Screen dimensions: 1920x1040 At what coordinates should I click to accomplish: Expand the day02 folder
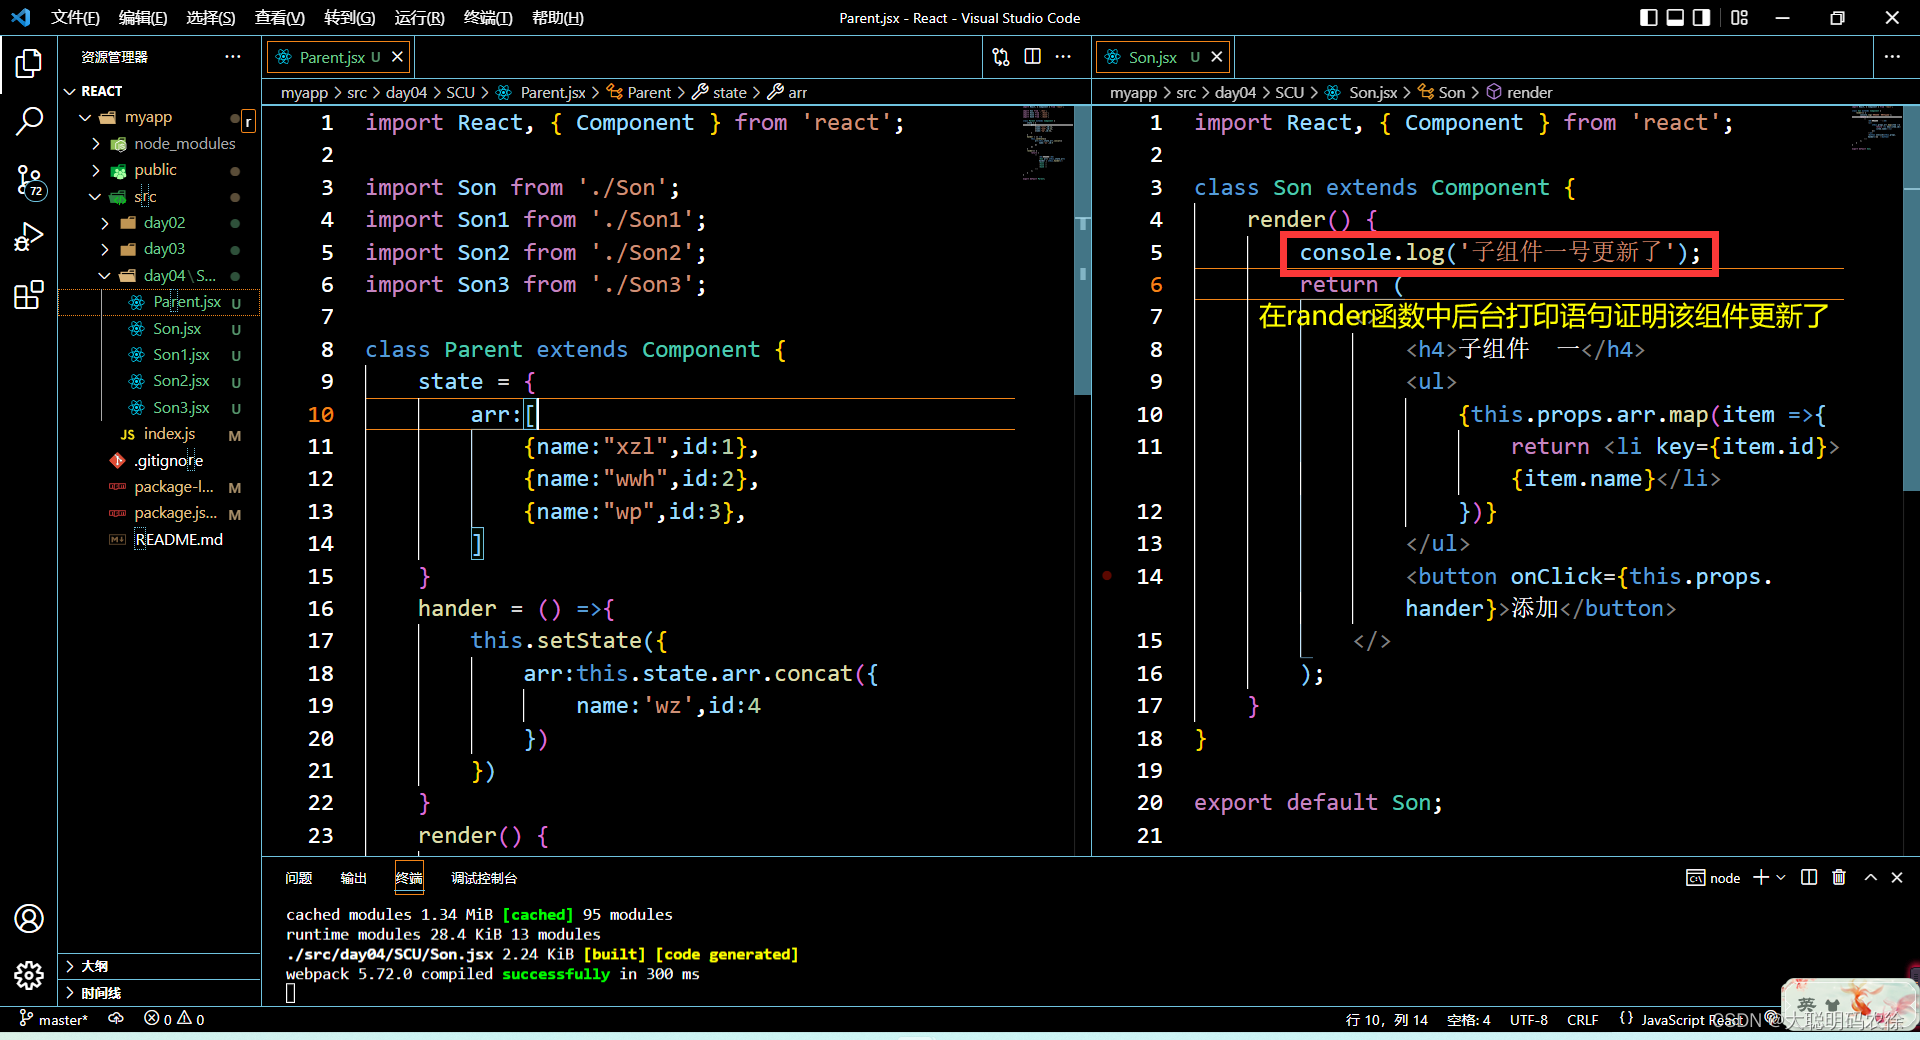[105, 223]
